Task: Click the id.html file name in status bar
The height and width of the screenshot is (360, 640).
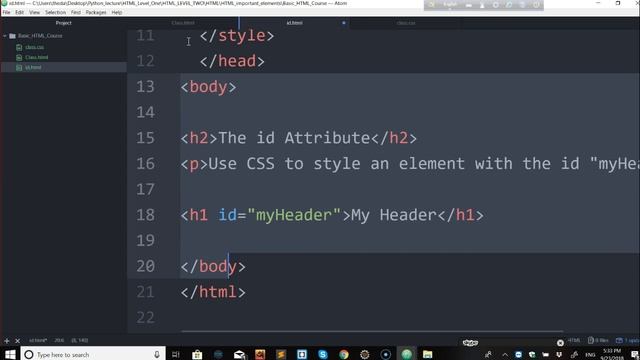Action: [38, 340]
